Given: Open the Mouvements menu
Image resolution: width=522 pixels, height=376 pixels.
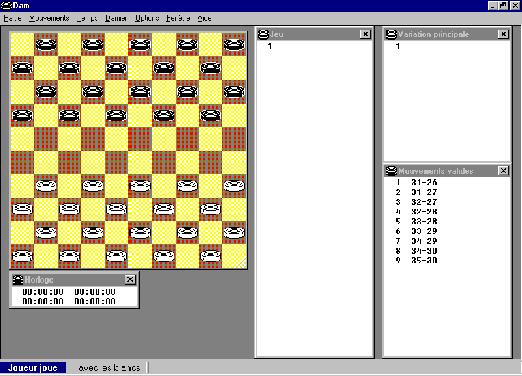Looking at the screenshot, I should (49, 18).
